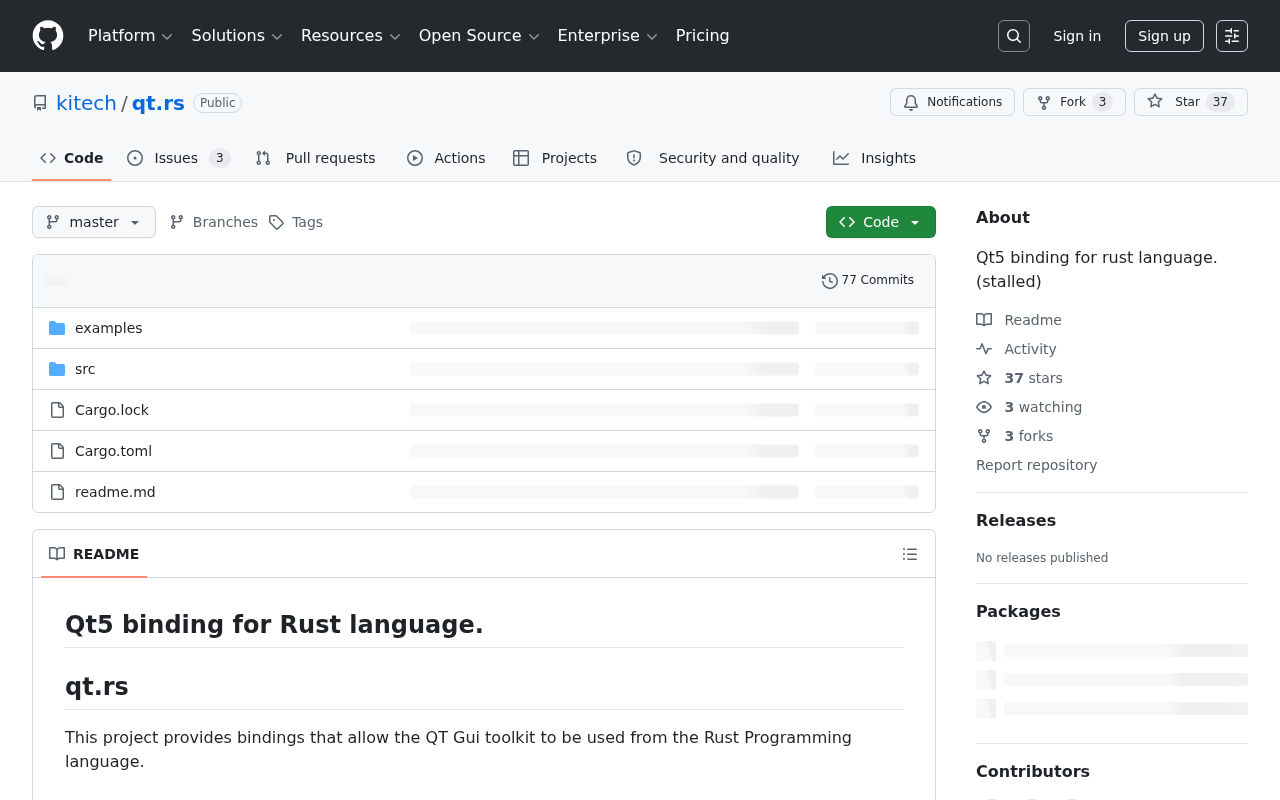The image size is (1280, 800).
Task: Click the star icon in Star button
Action: click(x=1155, y=102)
